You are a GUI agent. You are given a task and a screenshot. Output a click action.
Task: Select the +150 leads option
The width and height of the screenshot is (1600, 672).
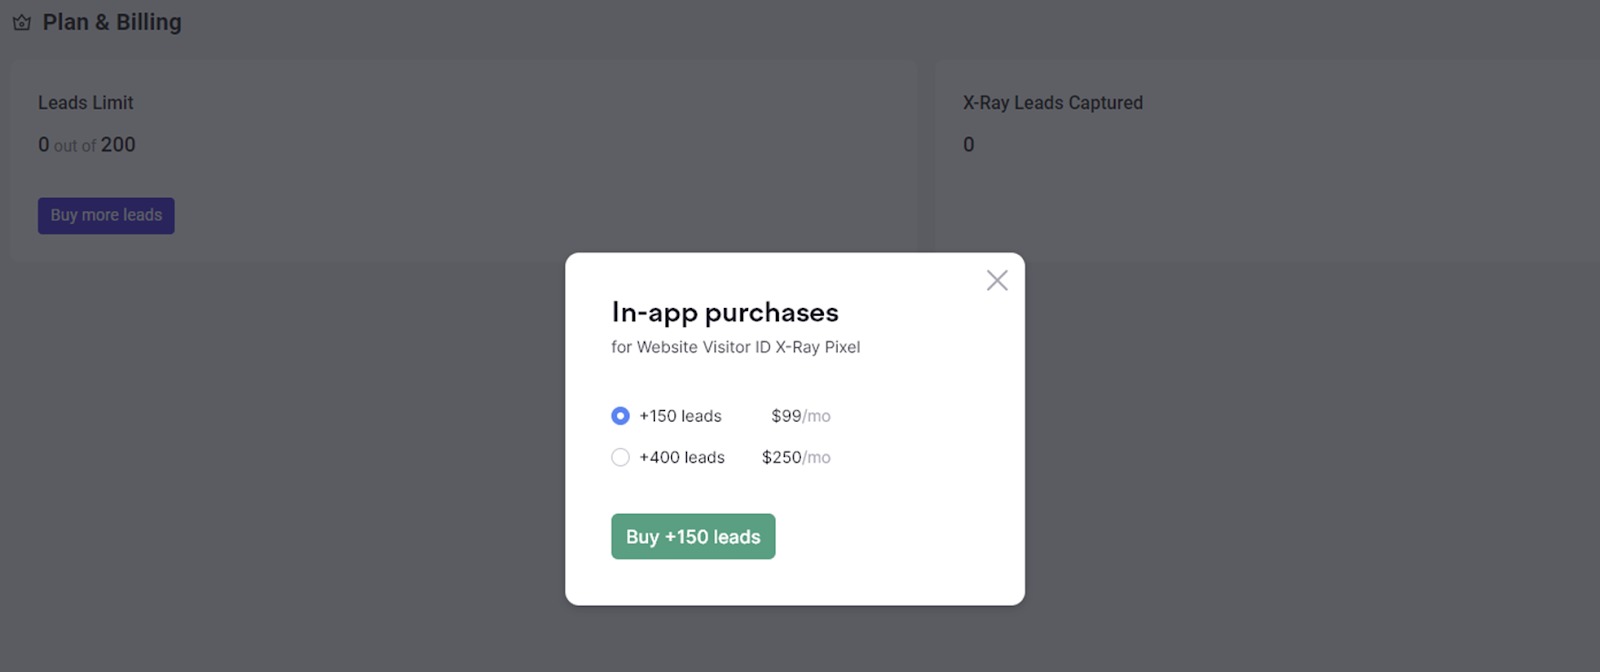pos(620,415)
